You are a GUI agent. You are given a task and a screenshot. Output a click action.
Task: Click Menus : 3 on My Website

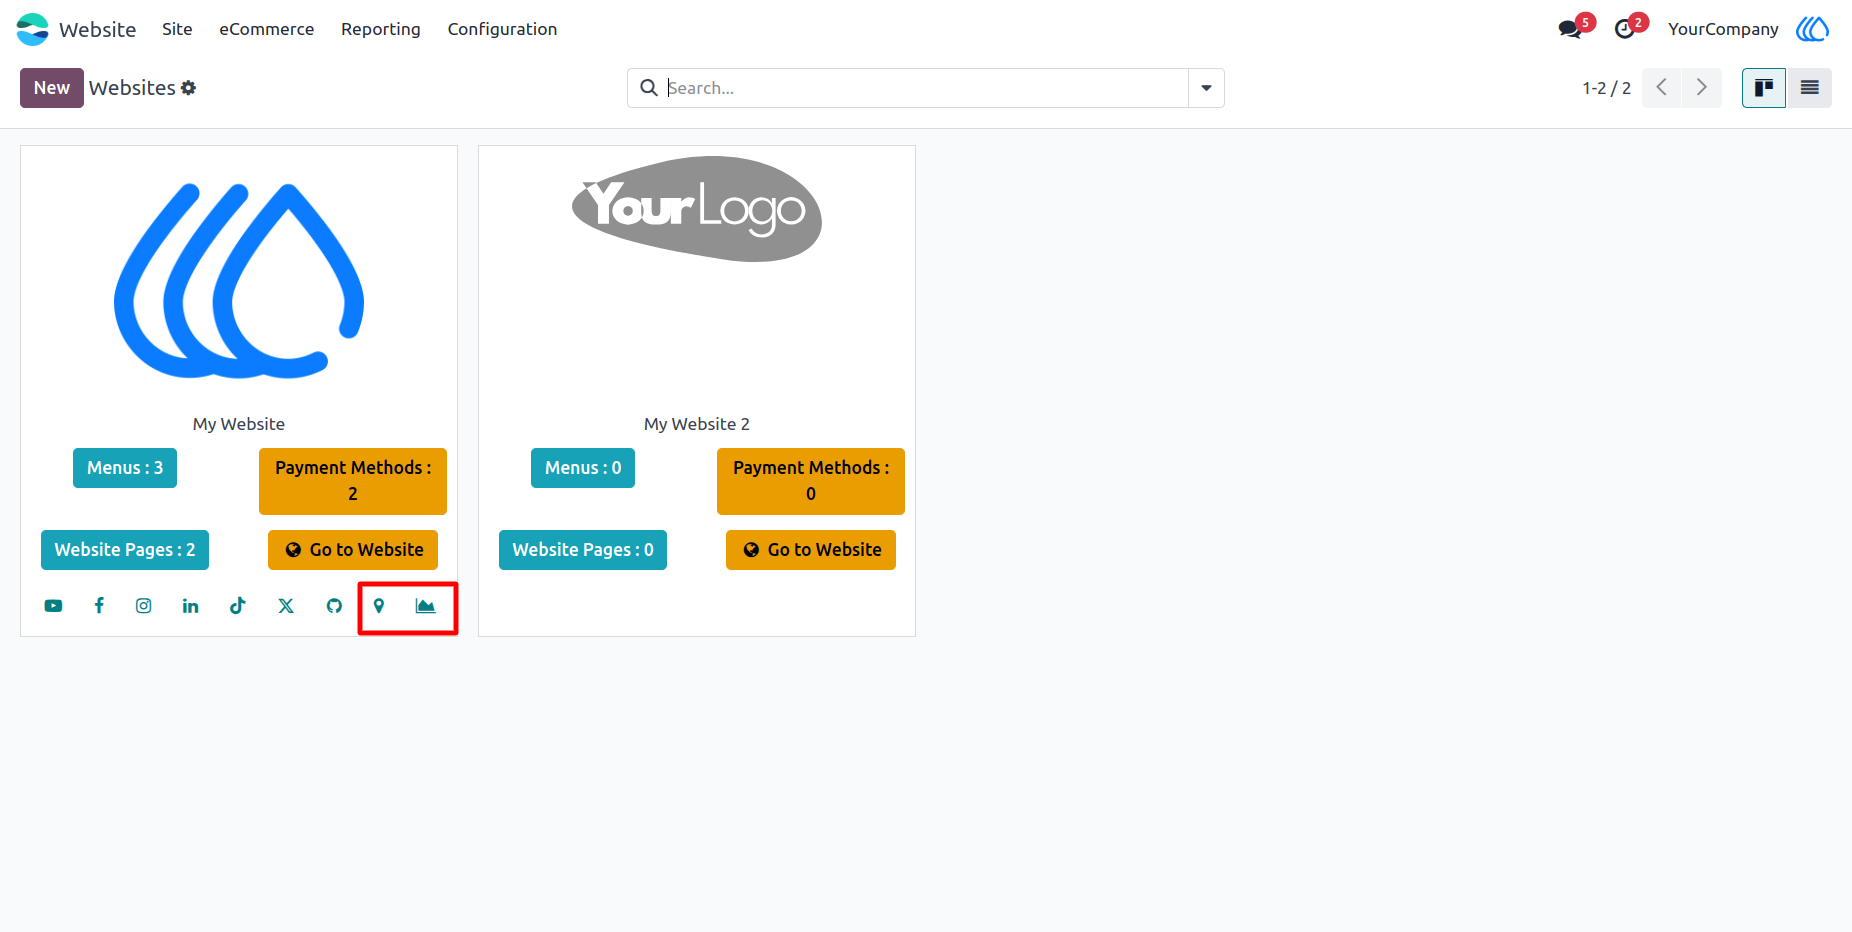pyautogui.click(x=125, y=468)
